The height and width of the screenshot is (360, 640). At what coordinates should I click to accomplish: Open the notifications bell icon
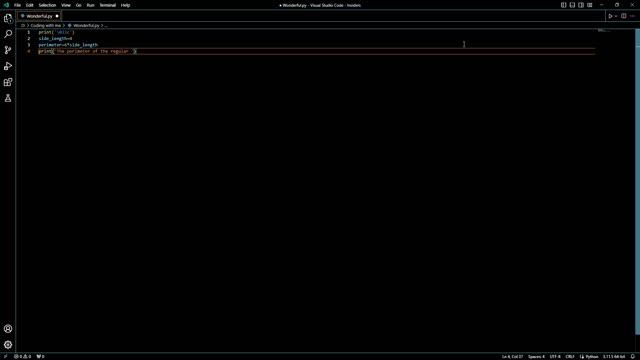pyautogui.click(x=633, y=356)
